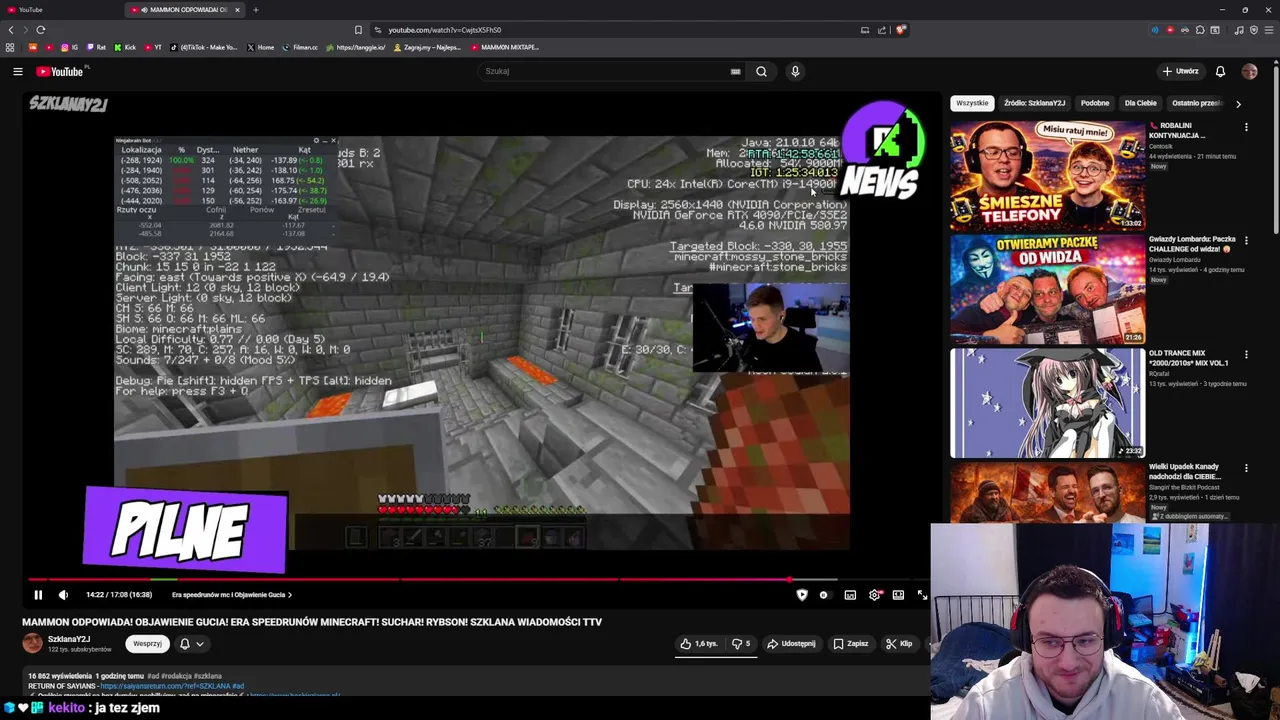The width and height of the screenshot is (1280, 720).
Task: Open Śmieszne Telefony video thumbnail
Action: pyautogui.click(x=1047, y=175)
